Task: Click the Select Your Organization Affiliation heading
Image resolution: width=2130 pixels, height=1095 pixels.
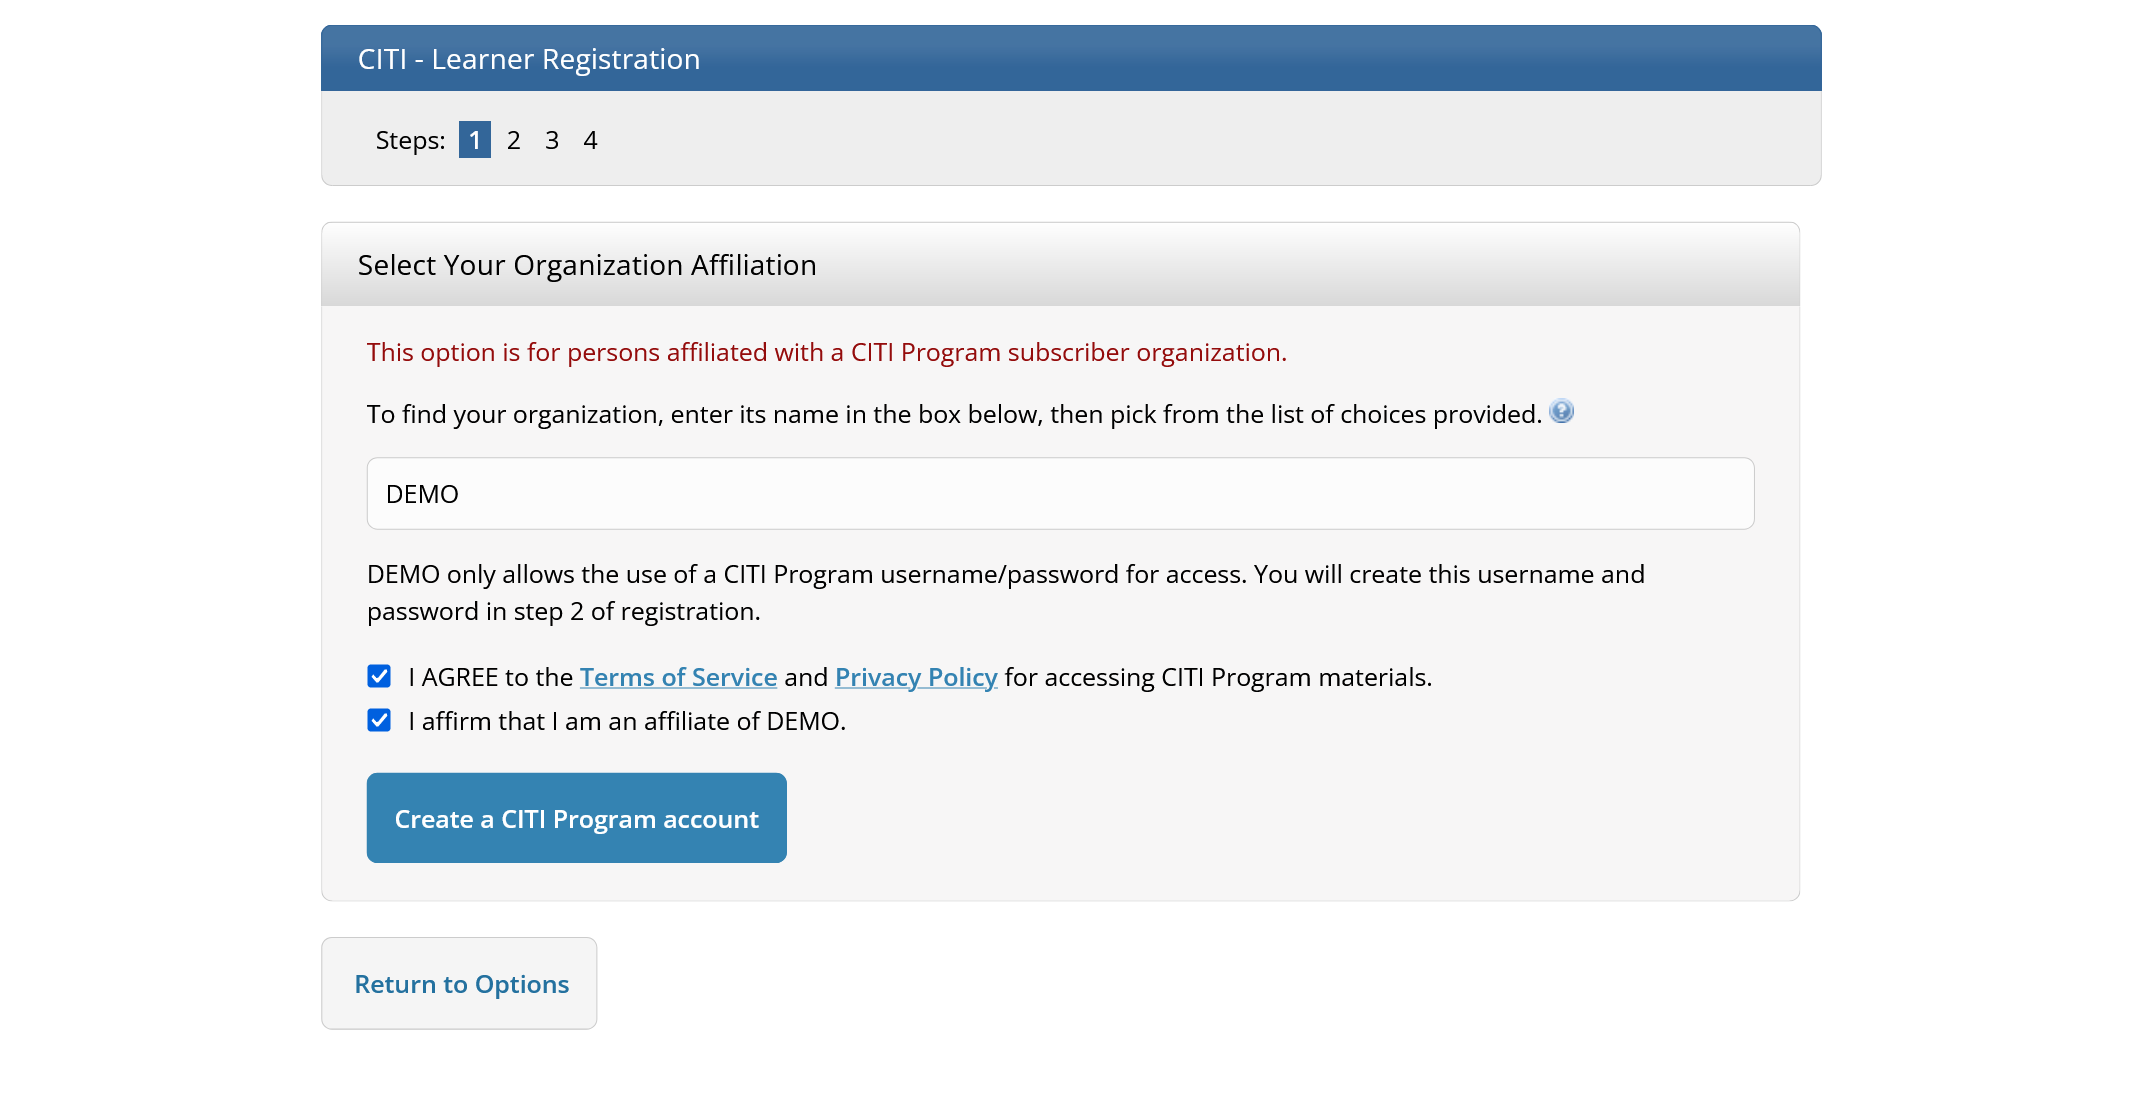Action: click(587, 265)
